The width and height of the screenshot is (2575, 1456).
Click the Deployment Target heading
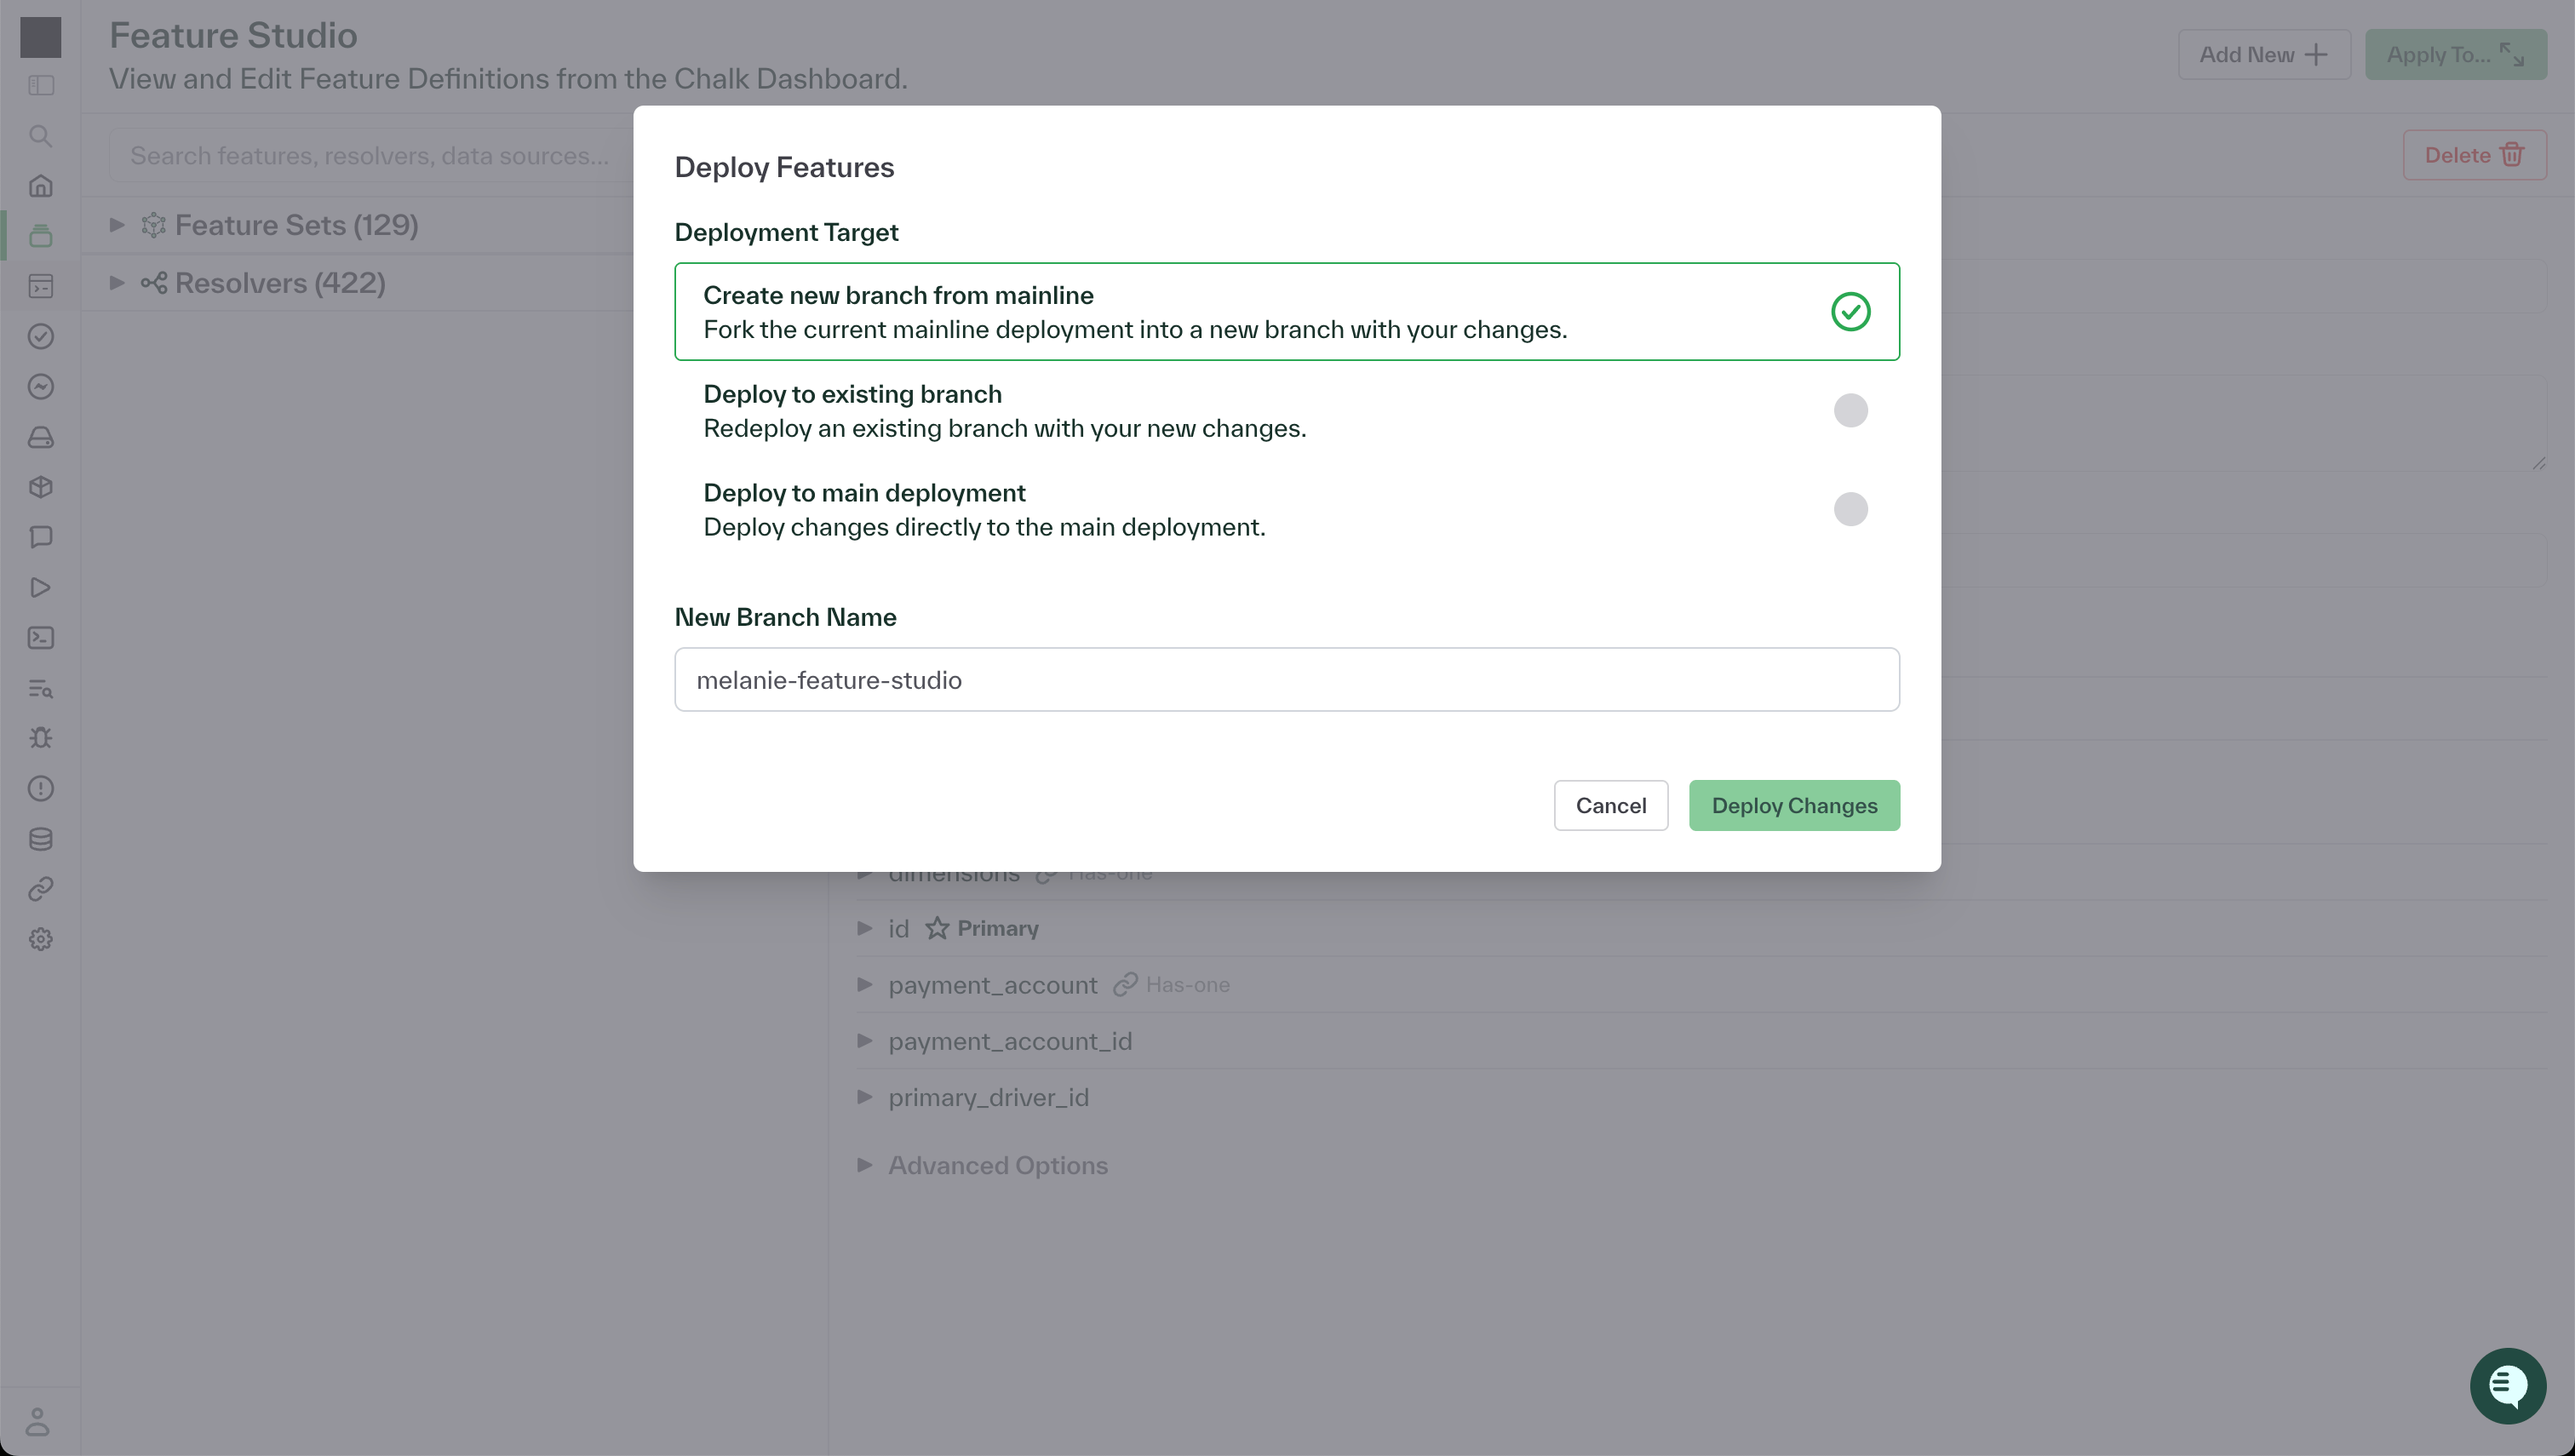point(786,232)
